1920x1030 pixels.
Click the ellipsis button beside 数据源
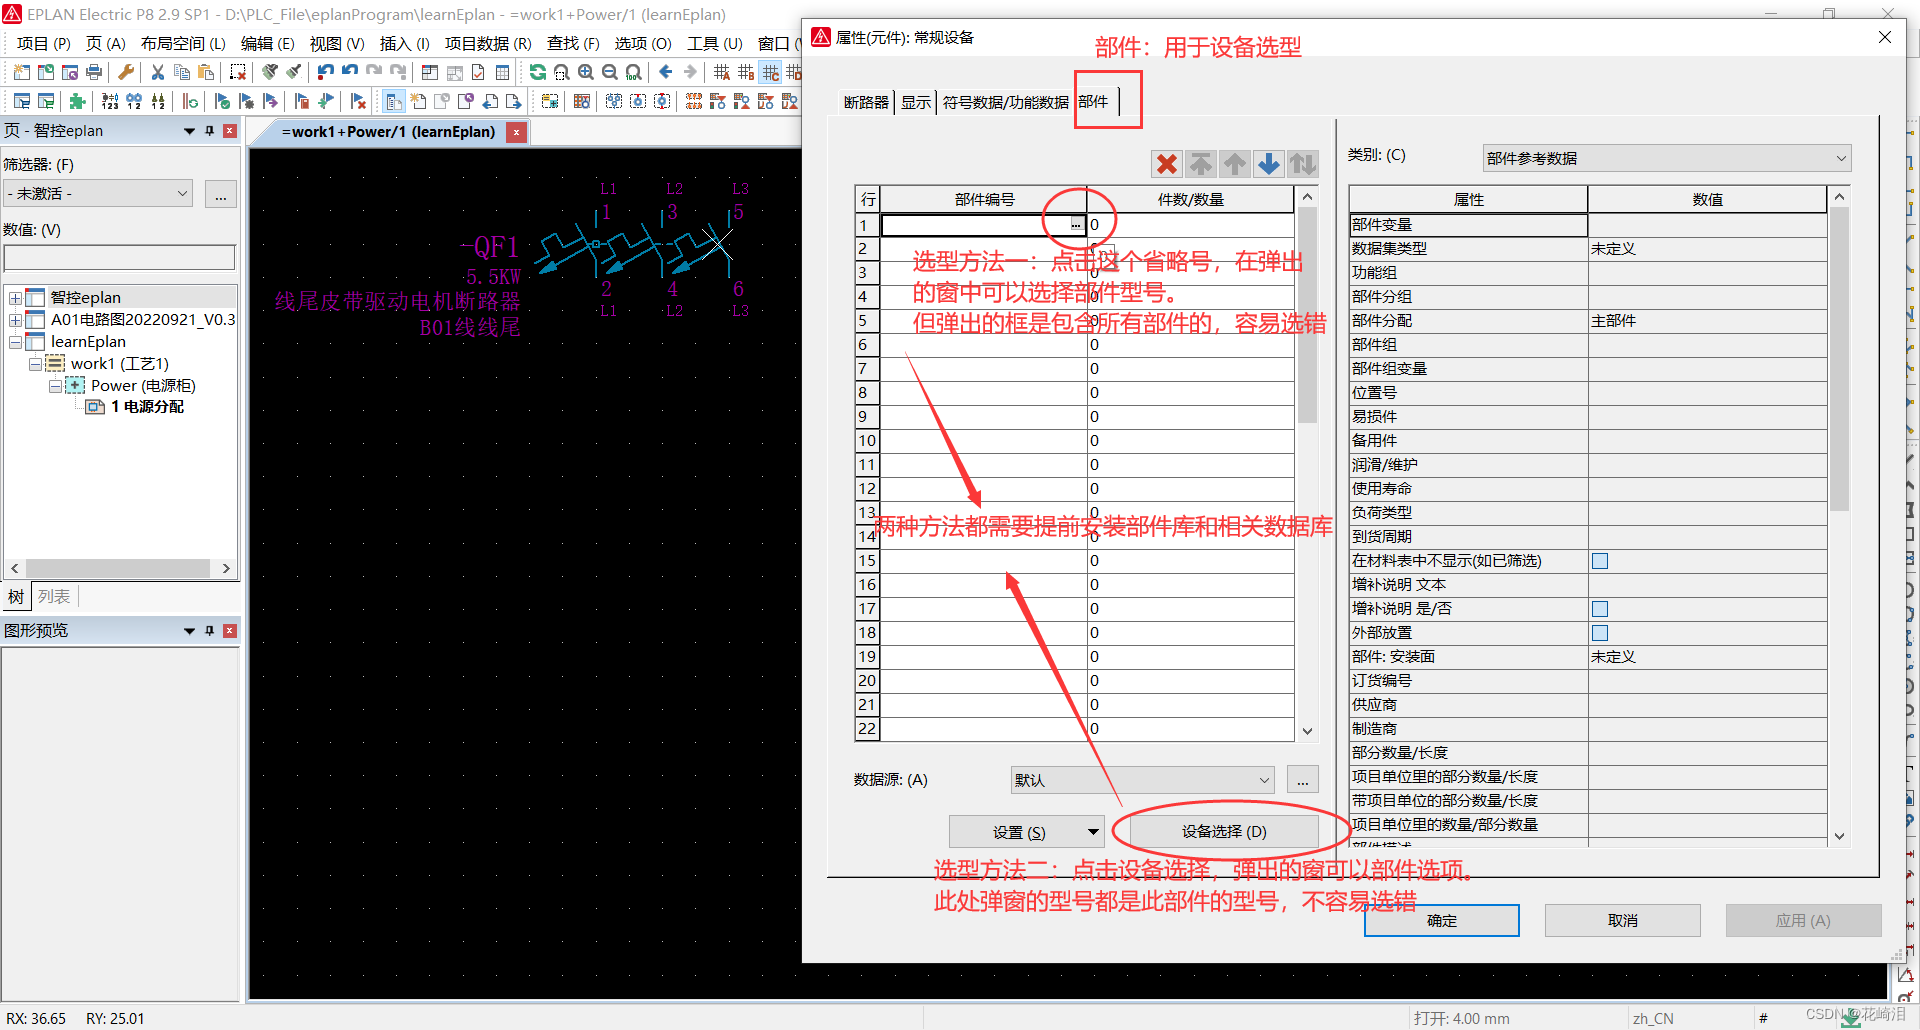pos(1303,780)
